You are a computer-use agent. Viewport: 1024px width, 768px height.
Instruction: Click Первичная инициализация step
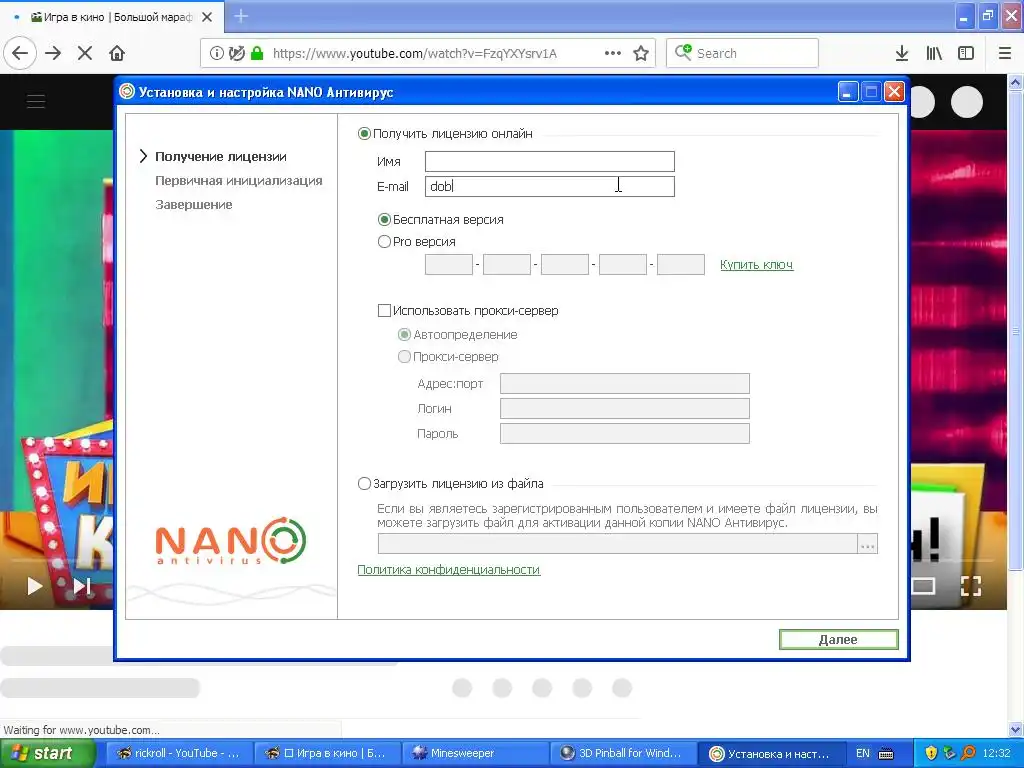pyautogui.click(x=239, y=181)
